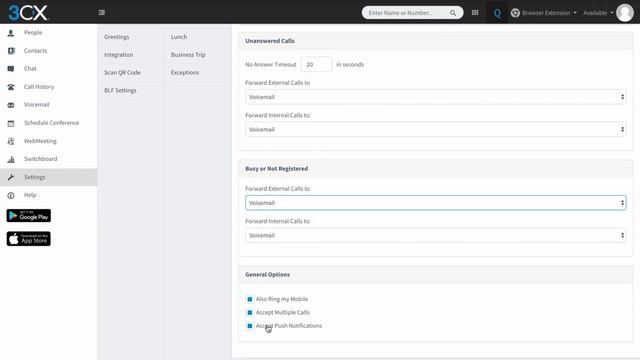Open the Google Play badge

pyautogui.click(x=29, y=216)
